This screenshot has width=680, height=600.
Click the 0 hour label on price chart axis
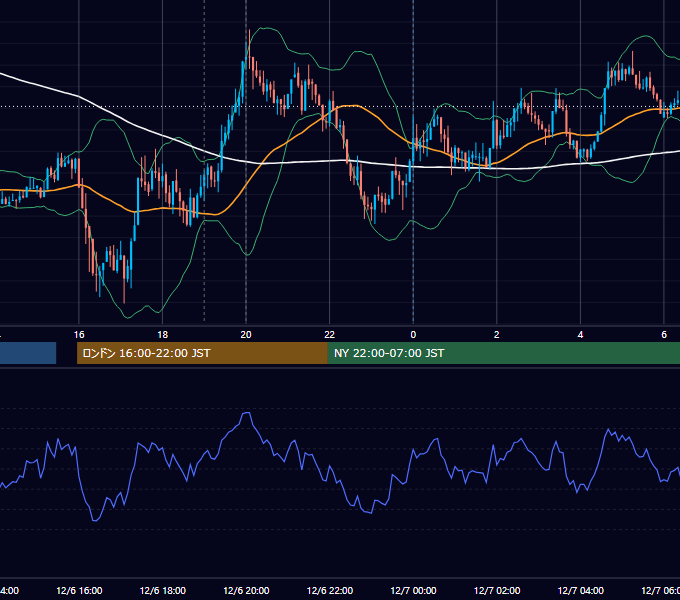[x=413, y=335]
